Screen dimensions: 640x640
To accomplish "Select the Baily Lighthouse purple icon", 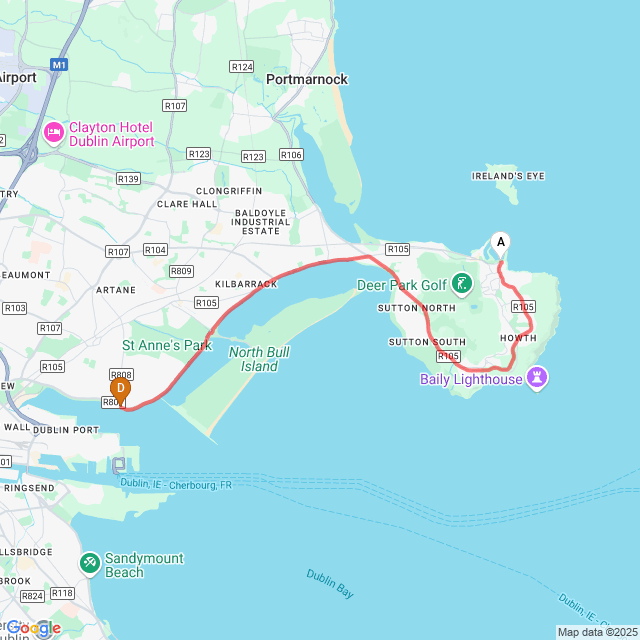I will (x=537, y=378).
